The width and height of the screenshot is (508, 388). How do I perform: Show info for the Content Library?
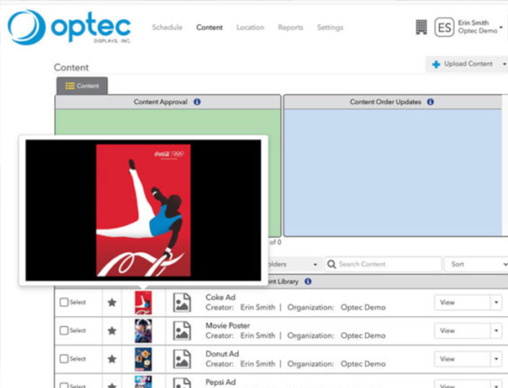pyautogui.click(x=308, y=281)
